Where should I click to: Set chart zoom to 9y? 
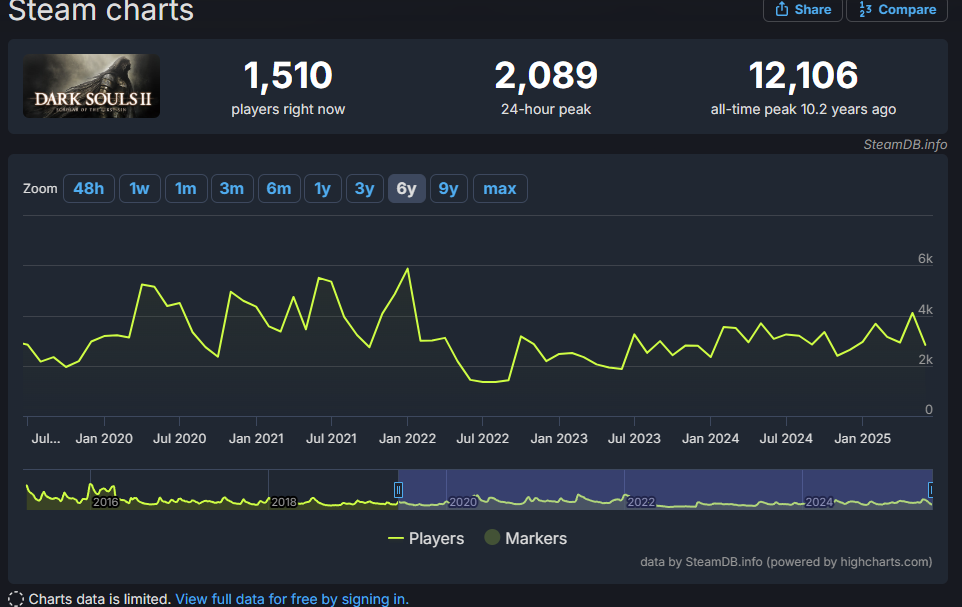pyautogui.click(x=448, y=188)
